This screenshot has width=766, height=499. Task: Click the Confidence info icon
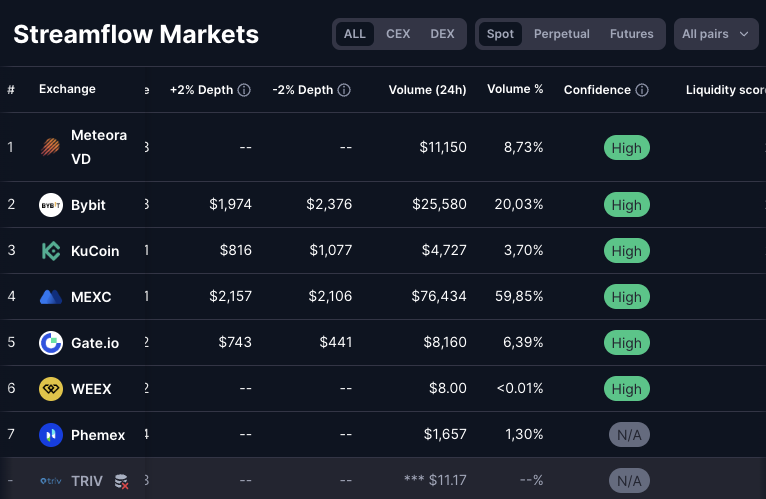pos(642,90)
